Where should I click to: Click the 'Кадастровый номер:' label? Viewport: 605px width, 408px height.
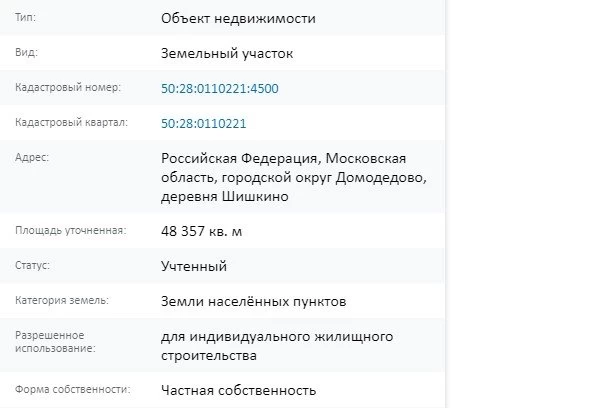pyautogui.click(x=68, y=88)
